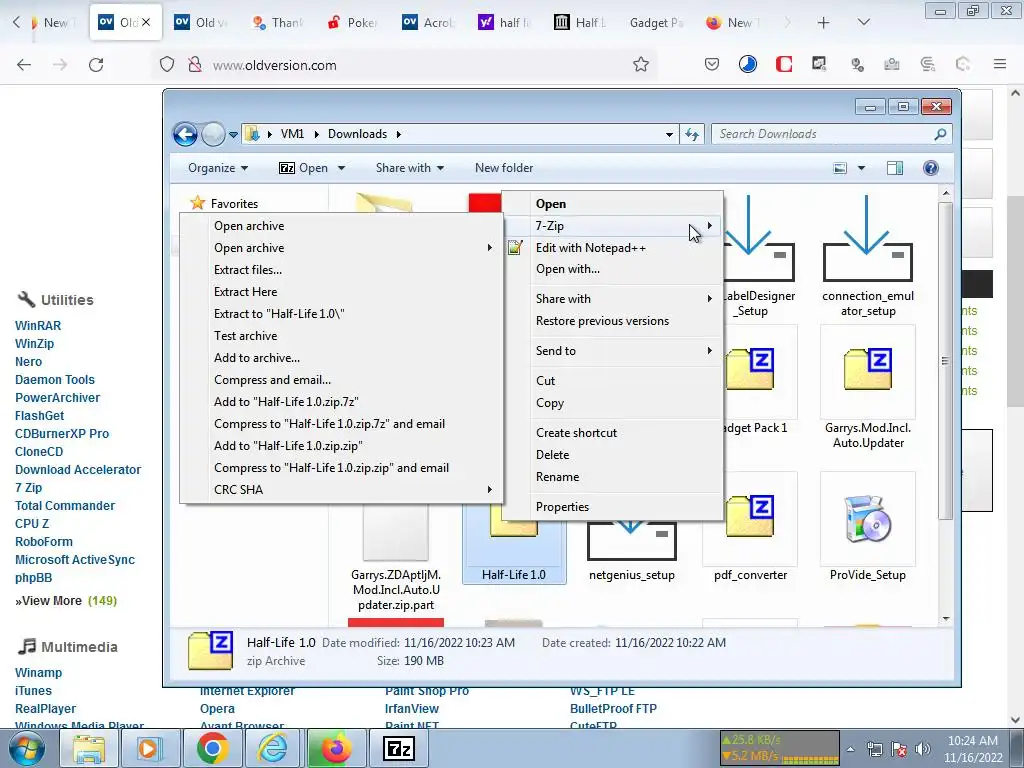This screenshot has width=1024, height=768.
Task: Click the Explorer forward navigation arrow
Action: point(213,135)
